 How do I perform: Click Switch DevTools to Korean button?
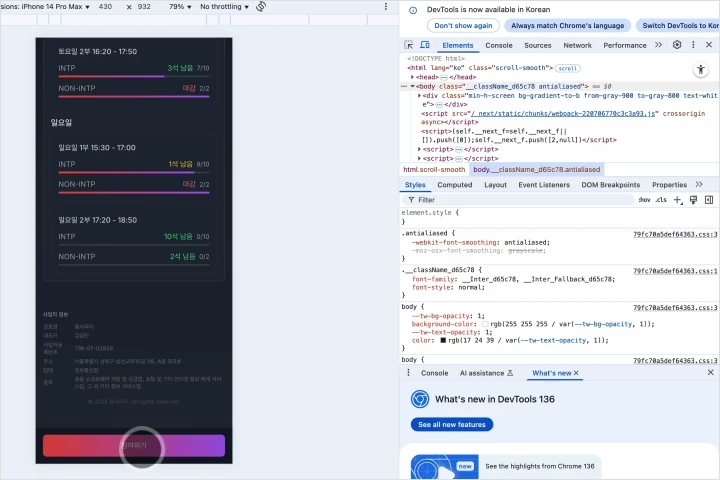pyautogui.click(x=678, y=26)
